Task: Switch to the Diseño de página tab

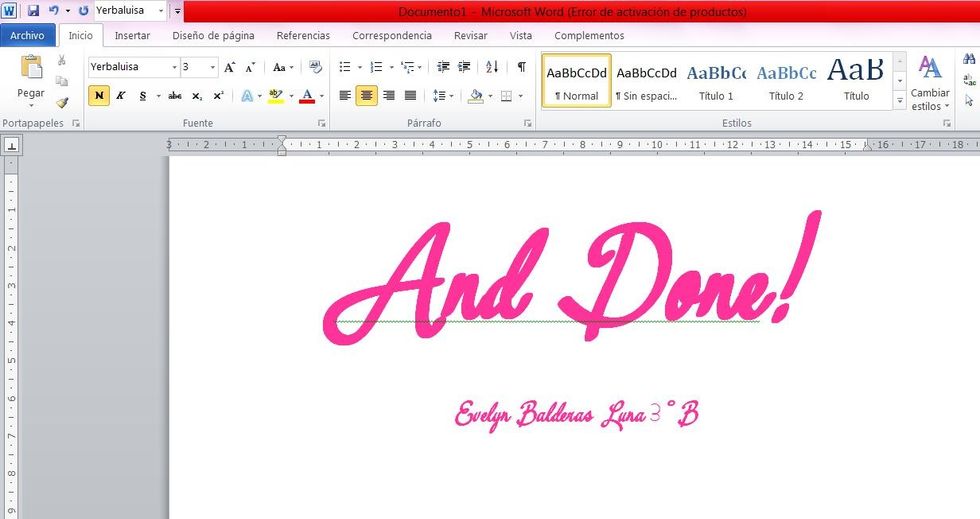Action: click(213, 36)
